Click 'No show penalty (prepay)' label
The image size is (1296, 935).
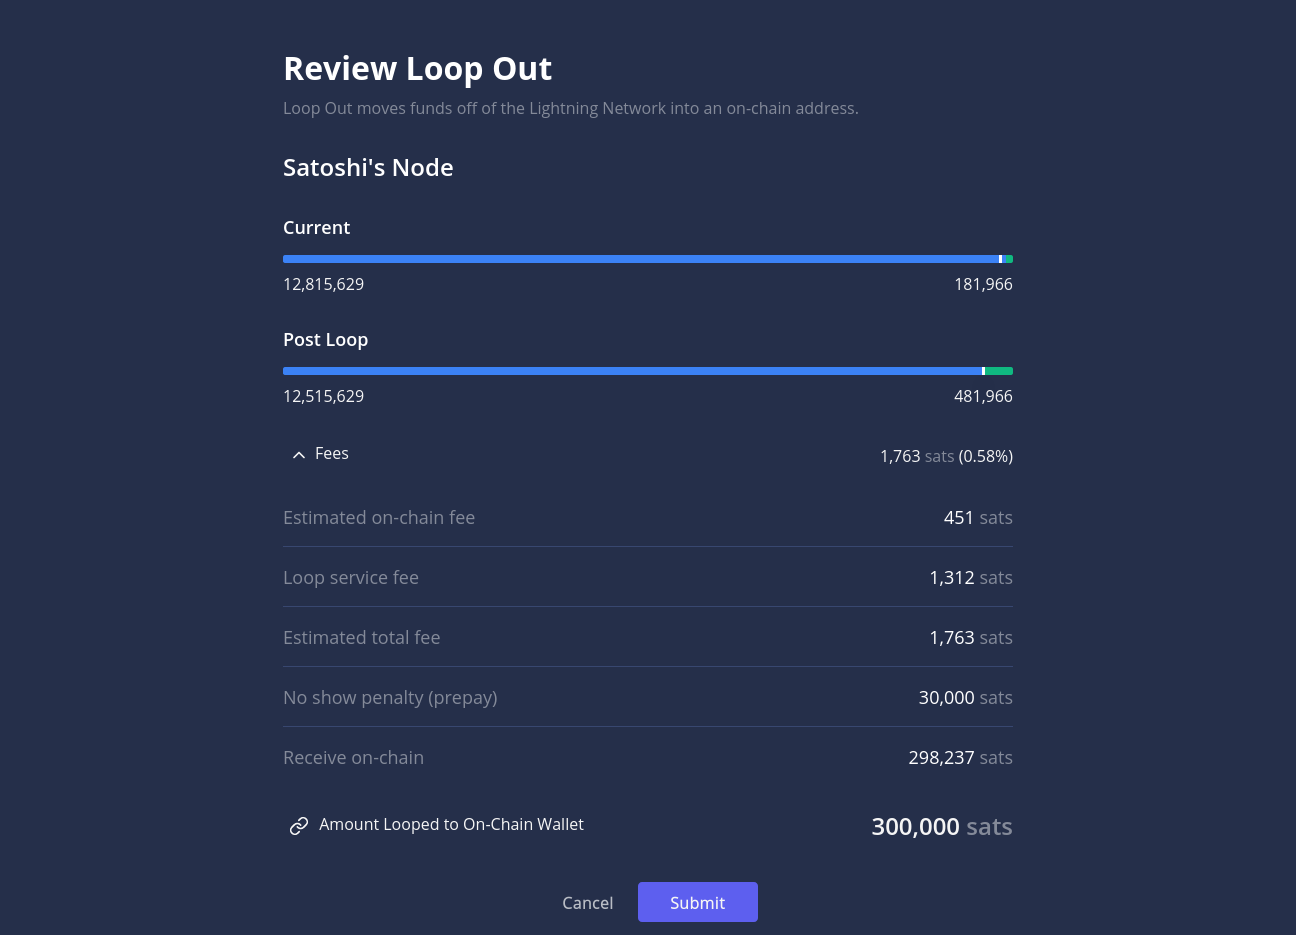(x=390, y=698)
